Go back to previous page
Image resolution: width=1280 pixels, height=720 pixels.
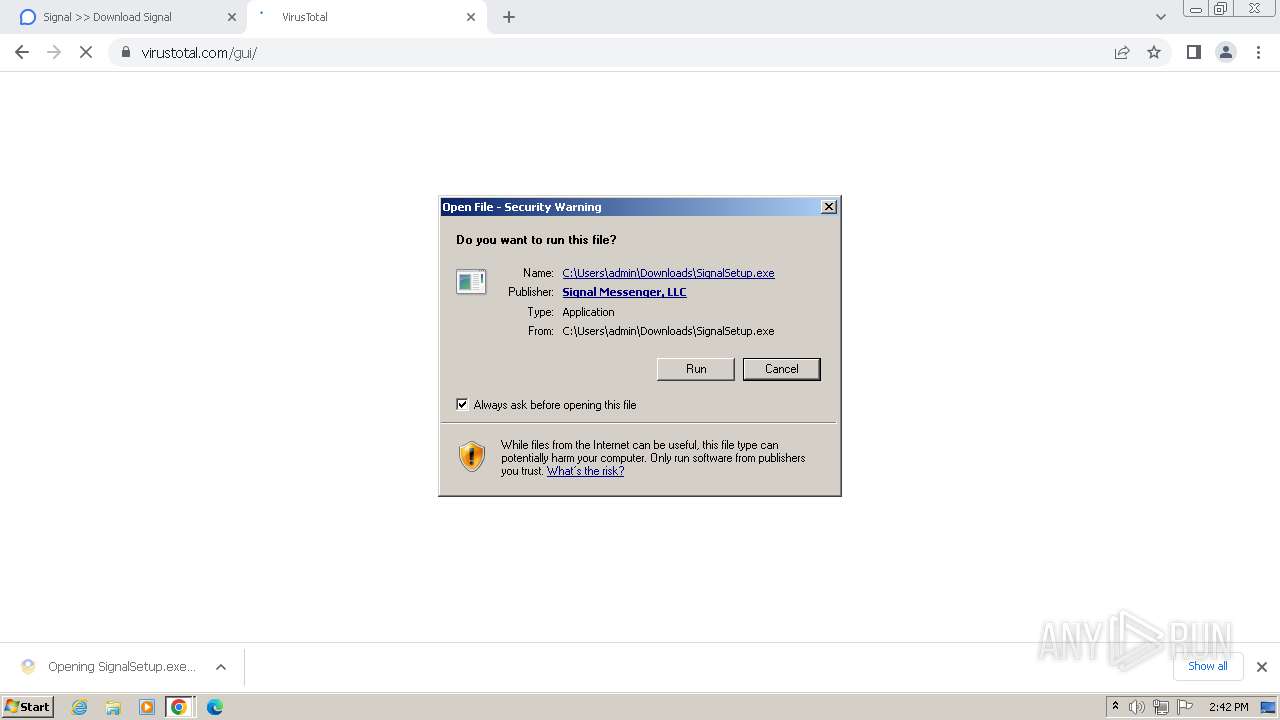click(22, 52)
